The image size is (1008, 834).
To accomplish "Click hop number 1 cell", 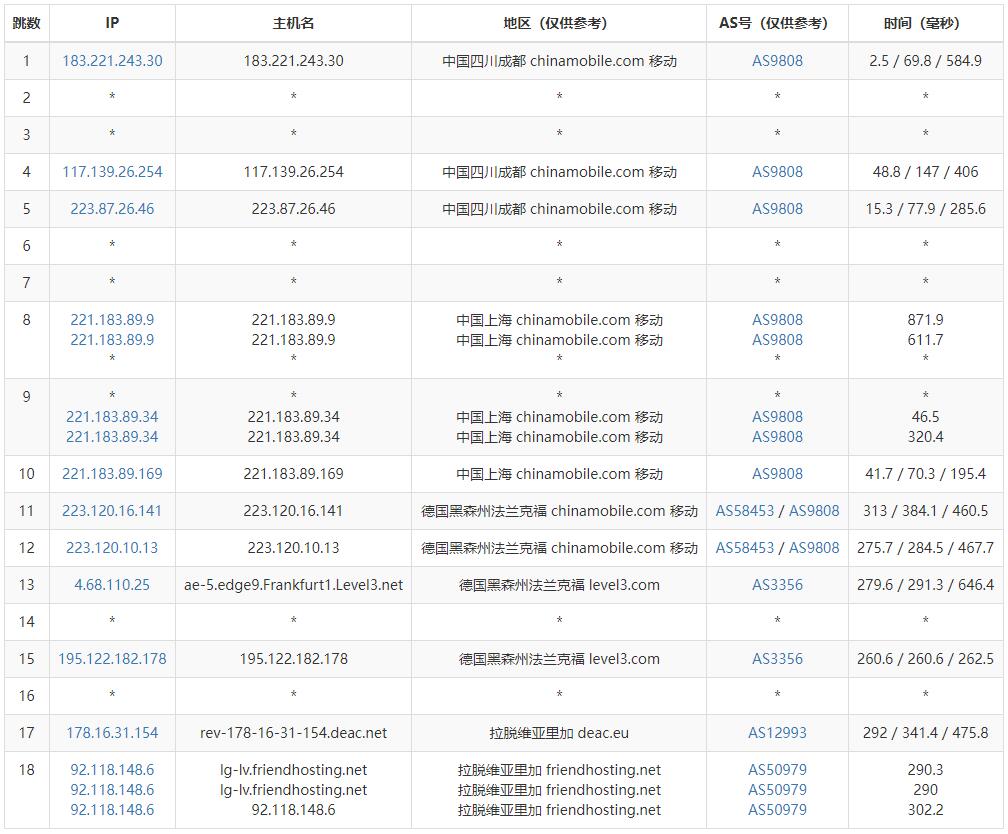I will click(x=26, y=61).
